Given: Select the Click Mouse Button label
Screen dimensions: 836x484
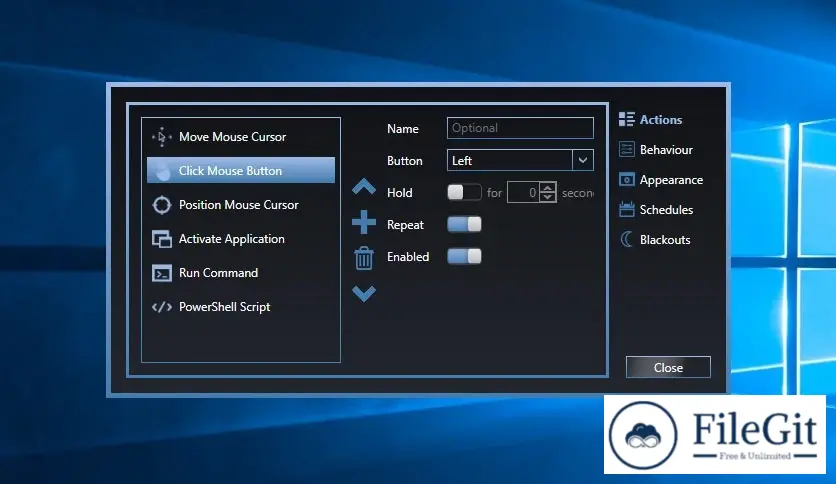Looking at the screenshot, I should [230, 171].
